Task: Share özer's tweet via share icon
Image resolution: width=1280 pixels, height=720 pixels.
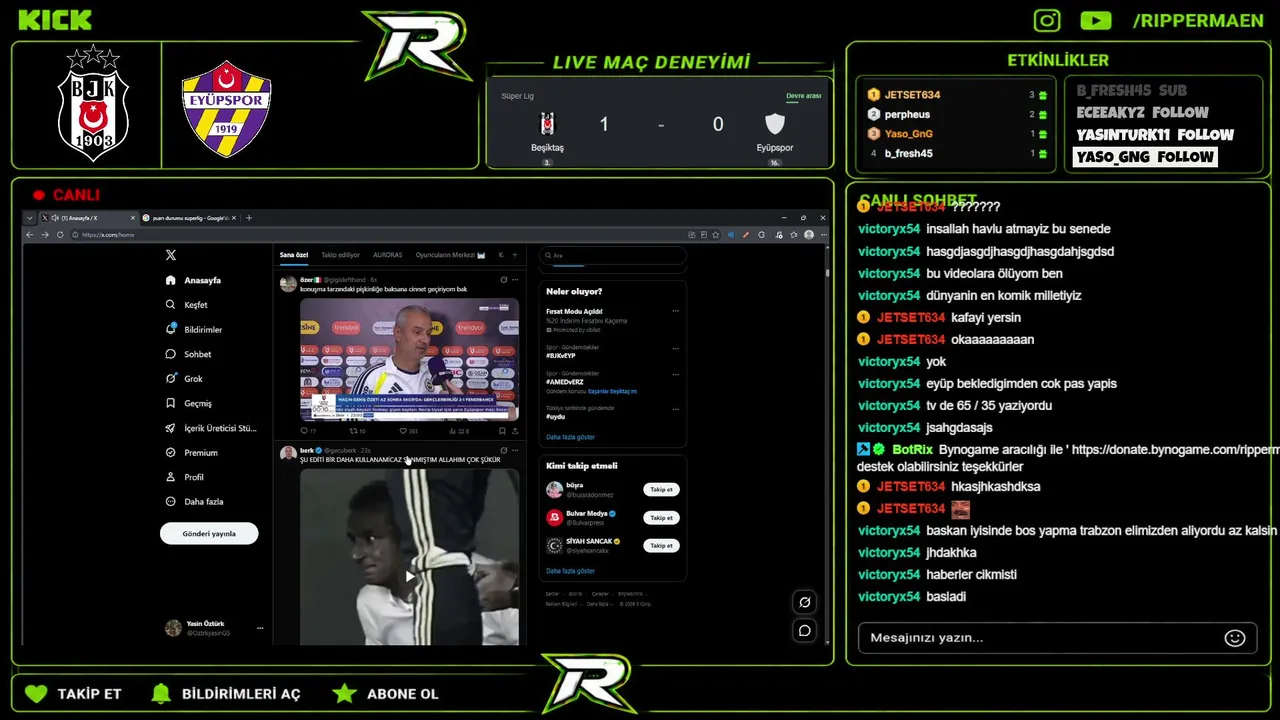Action: point(515,431)
